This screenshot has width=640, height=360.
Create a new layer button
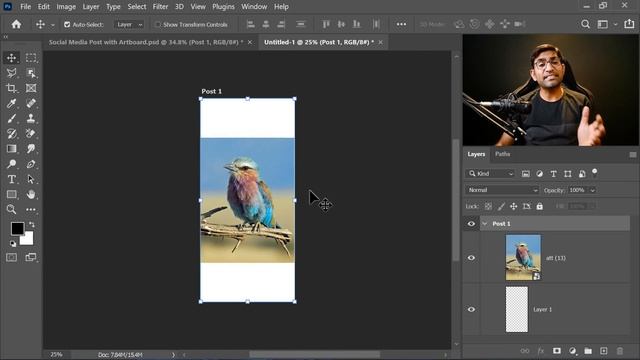pyautogui.click(x=604, y=351)
